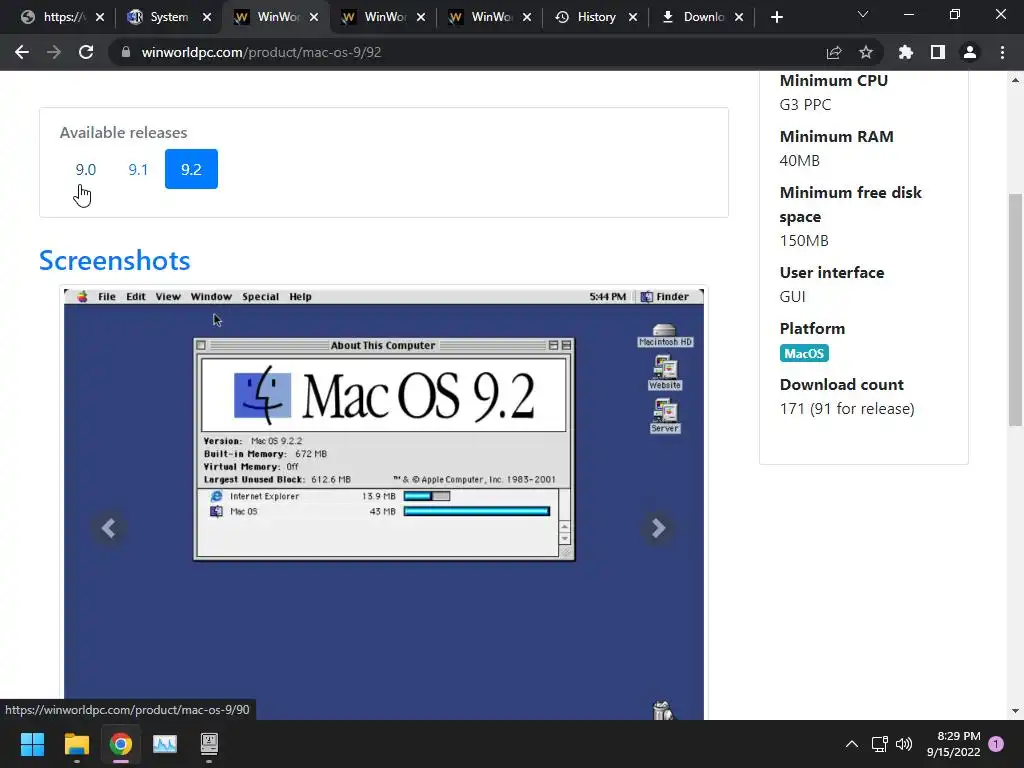The height and width of the screenshot is (768, 1024).
Task: Open the tab search dropdown
Action: coord(863,14)
